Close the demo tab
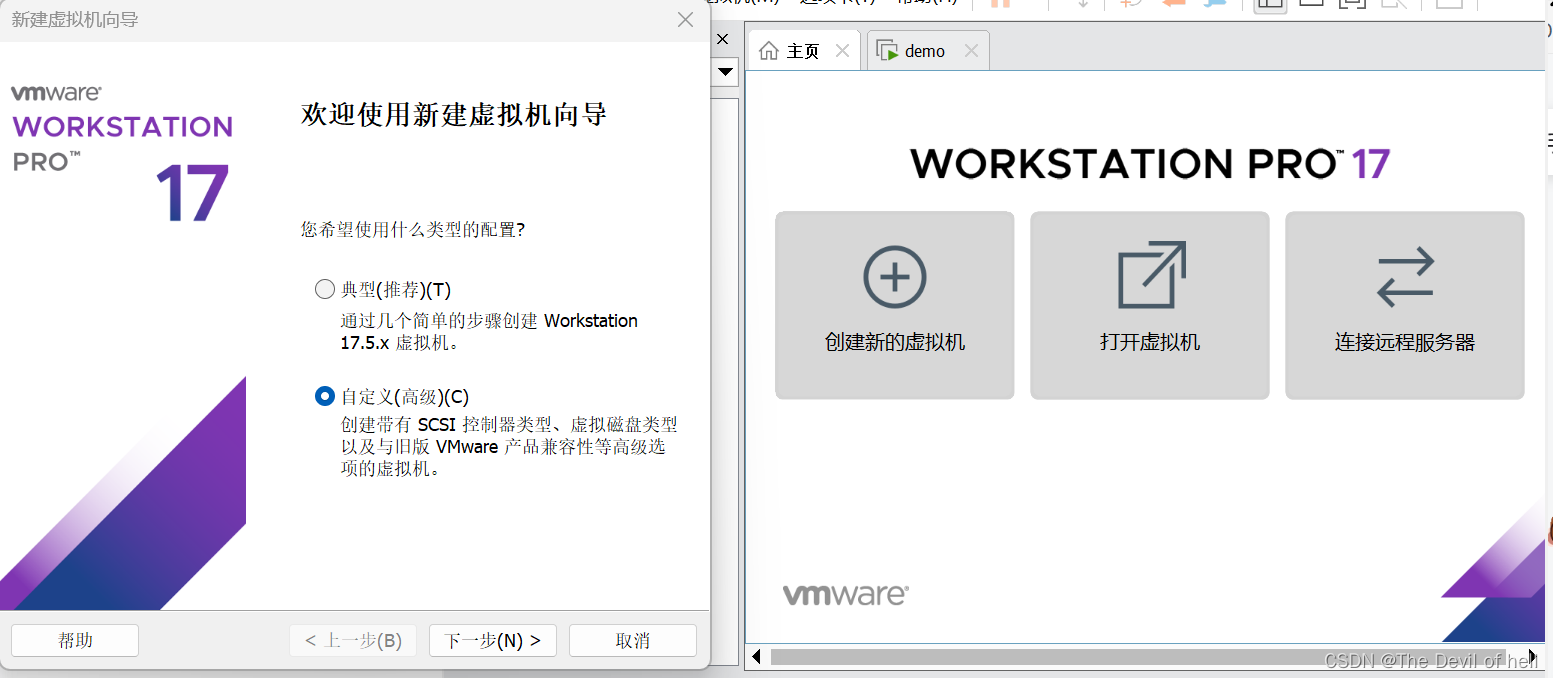Image resolution: width=1553 pixels, height=678 pixels. [971, 51]
